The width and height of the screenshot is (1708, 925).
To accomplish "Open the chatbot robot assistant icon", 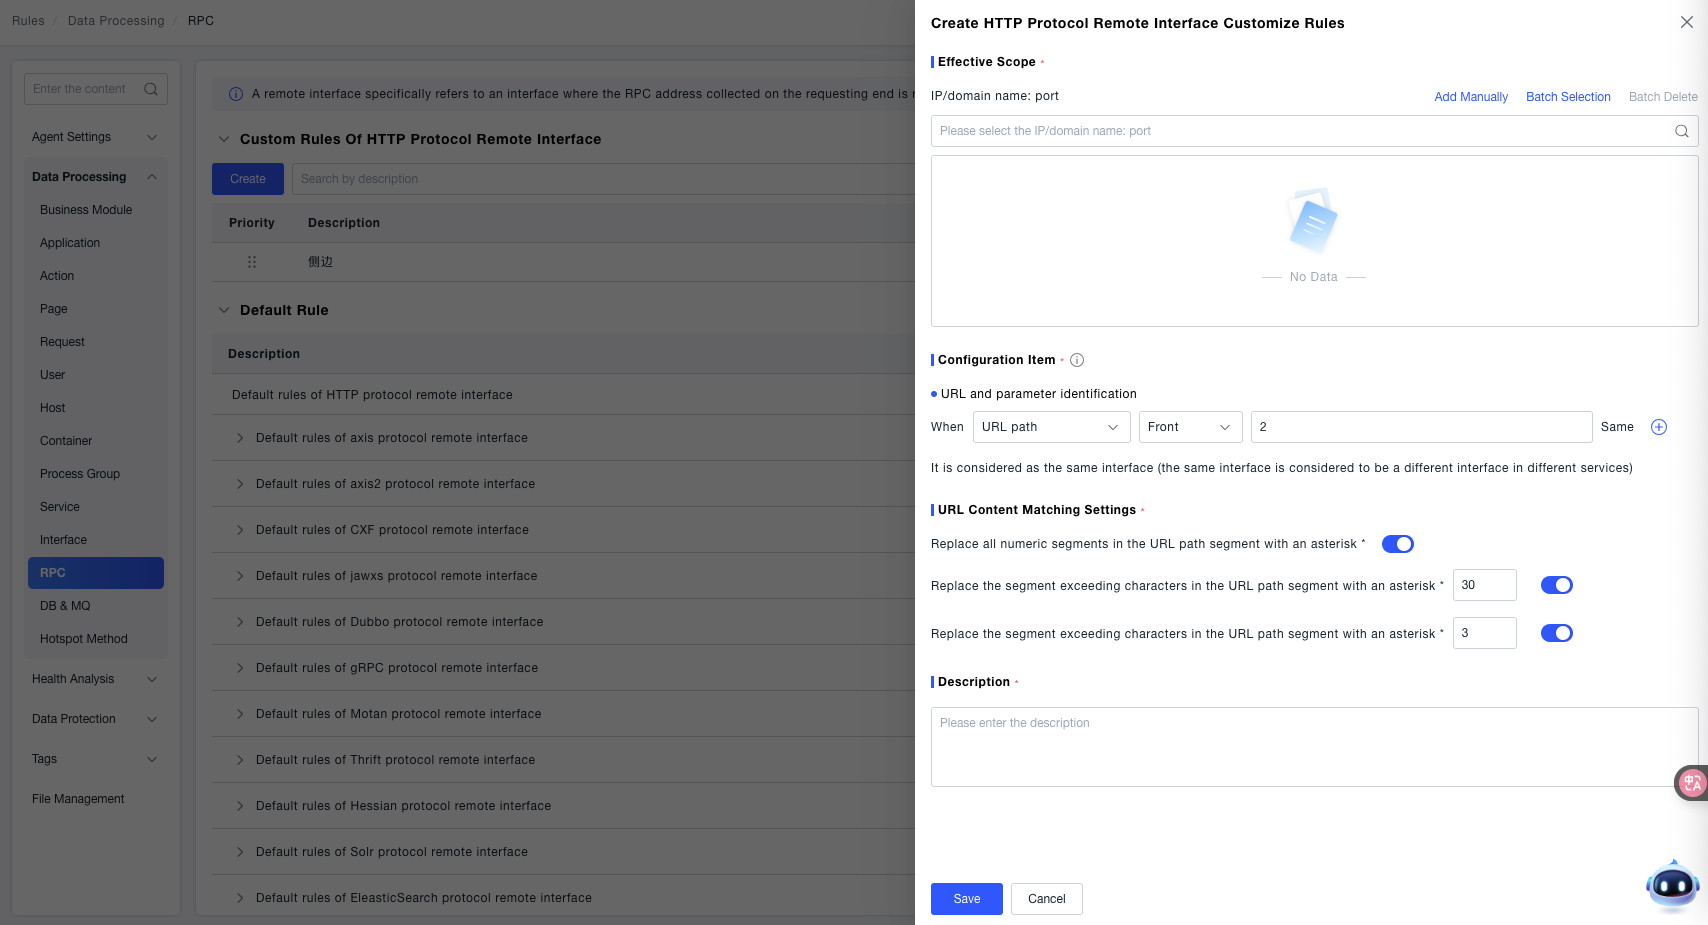I will pos(1672,885).
